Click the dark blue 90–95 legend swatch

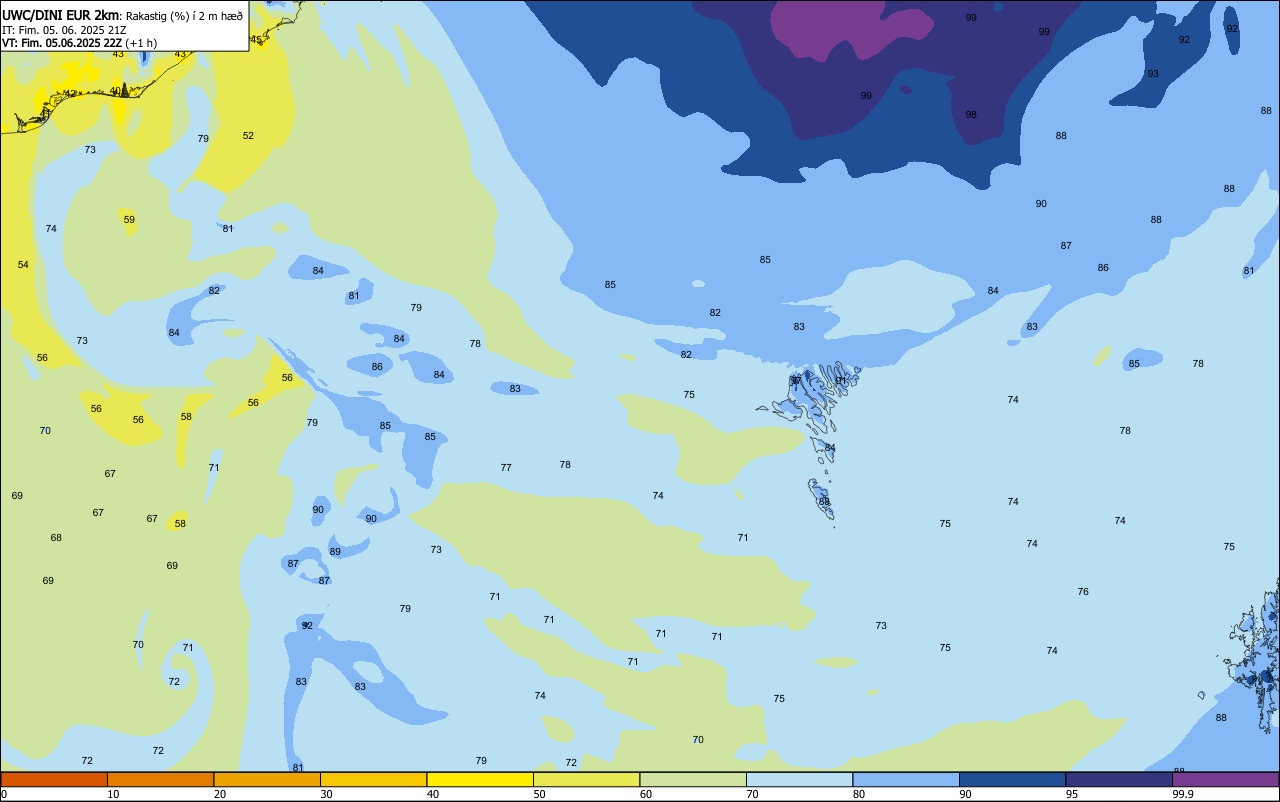[x=1012, y=779]
